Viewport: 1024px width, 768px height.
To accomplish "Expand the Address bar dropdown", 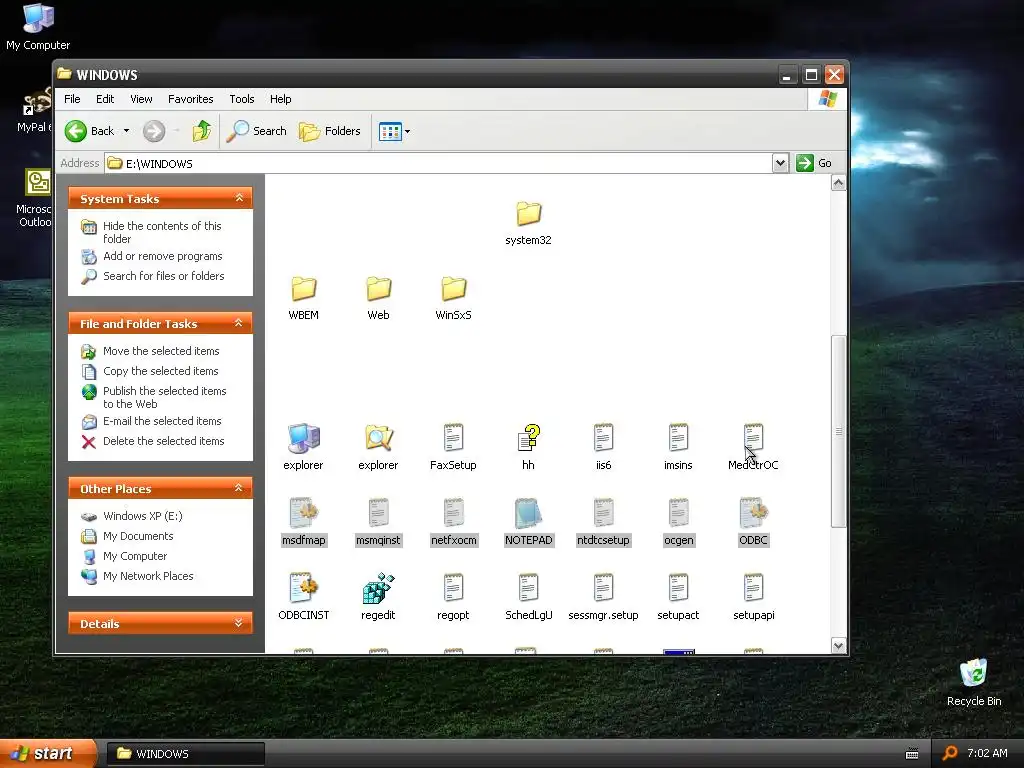I will coord(780,163).
